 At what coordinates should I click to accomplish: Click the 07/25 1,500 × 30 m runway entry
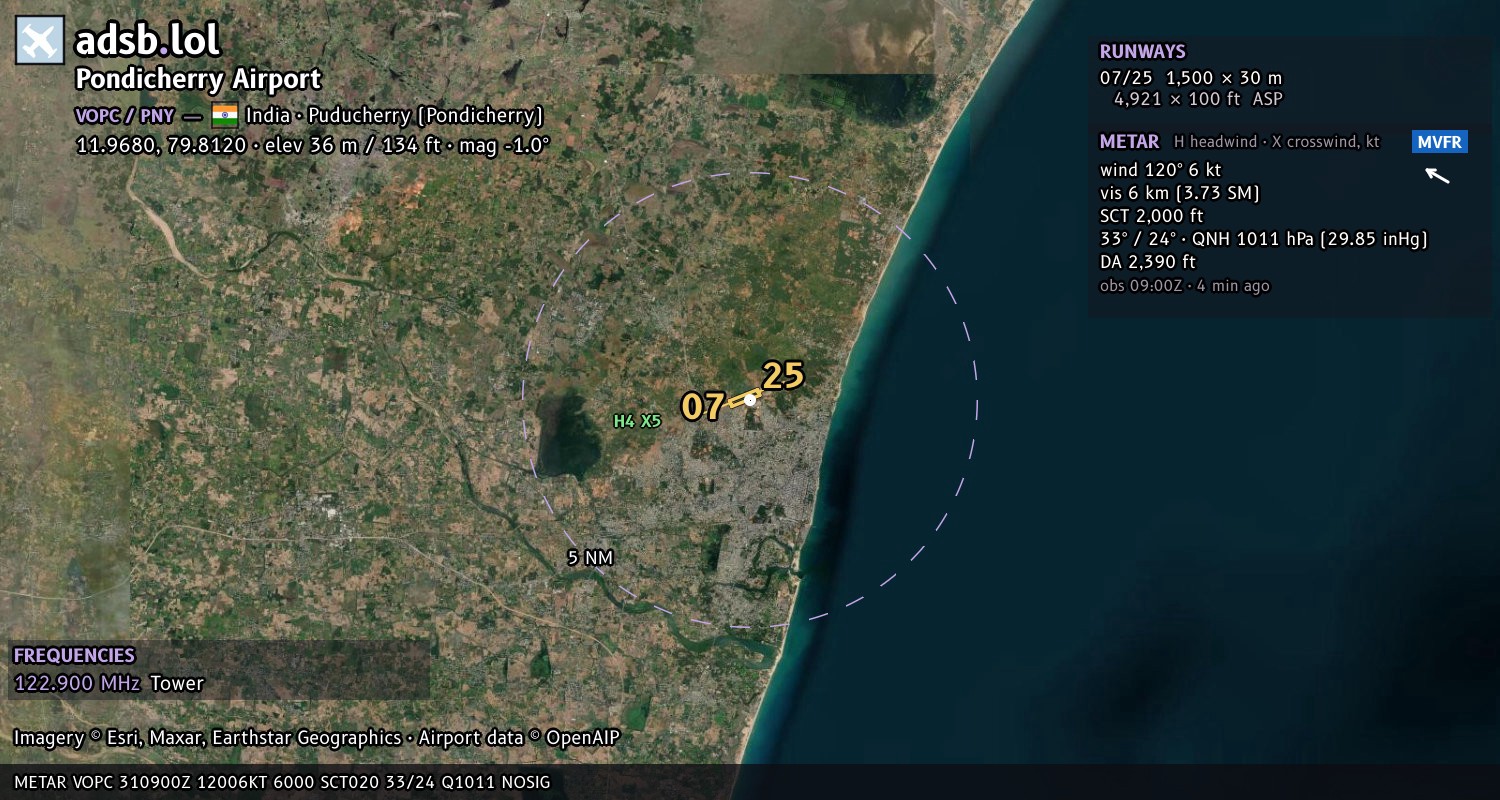[1191, 78]
